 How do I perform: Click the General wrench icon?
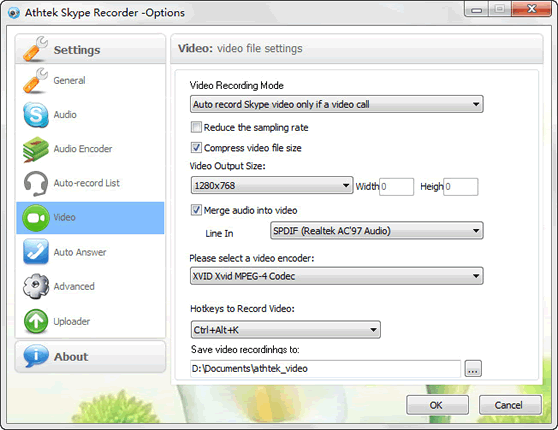coord(35,80)
